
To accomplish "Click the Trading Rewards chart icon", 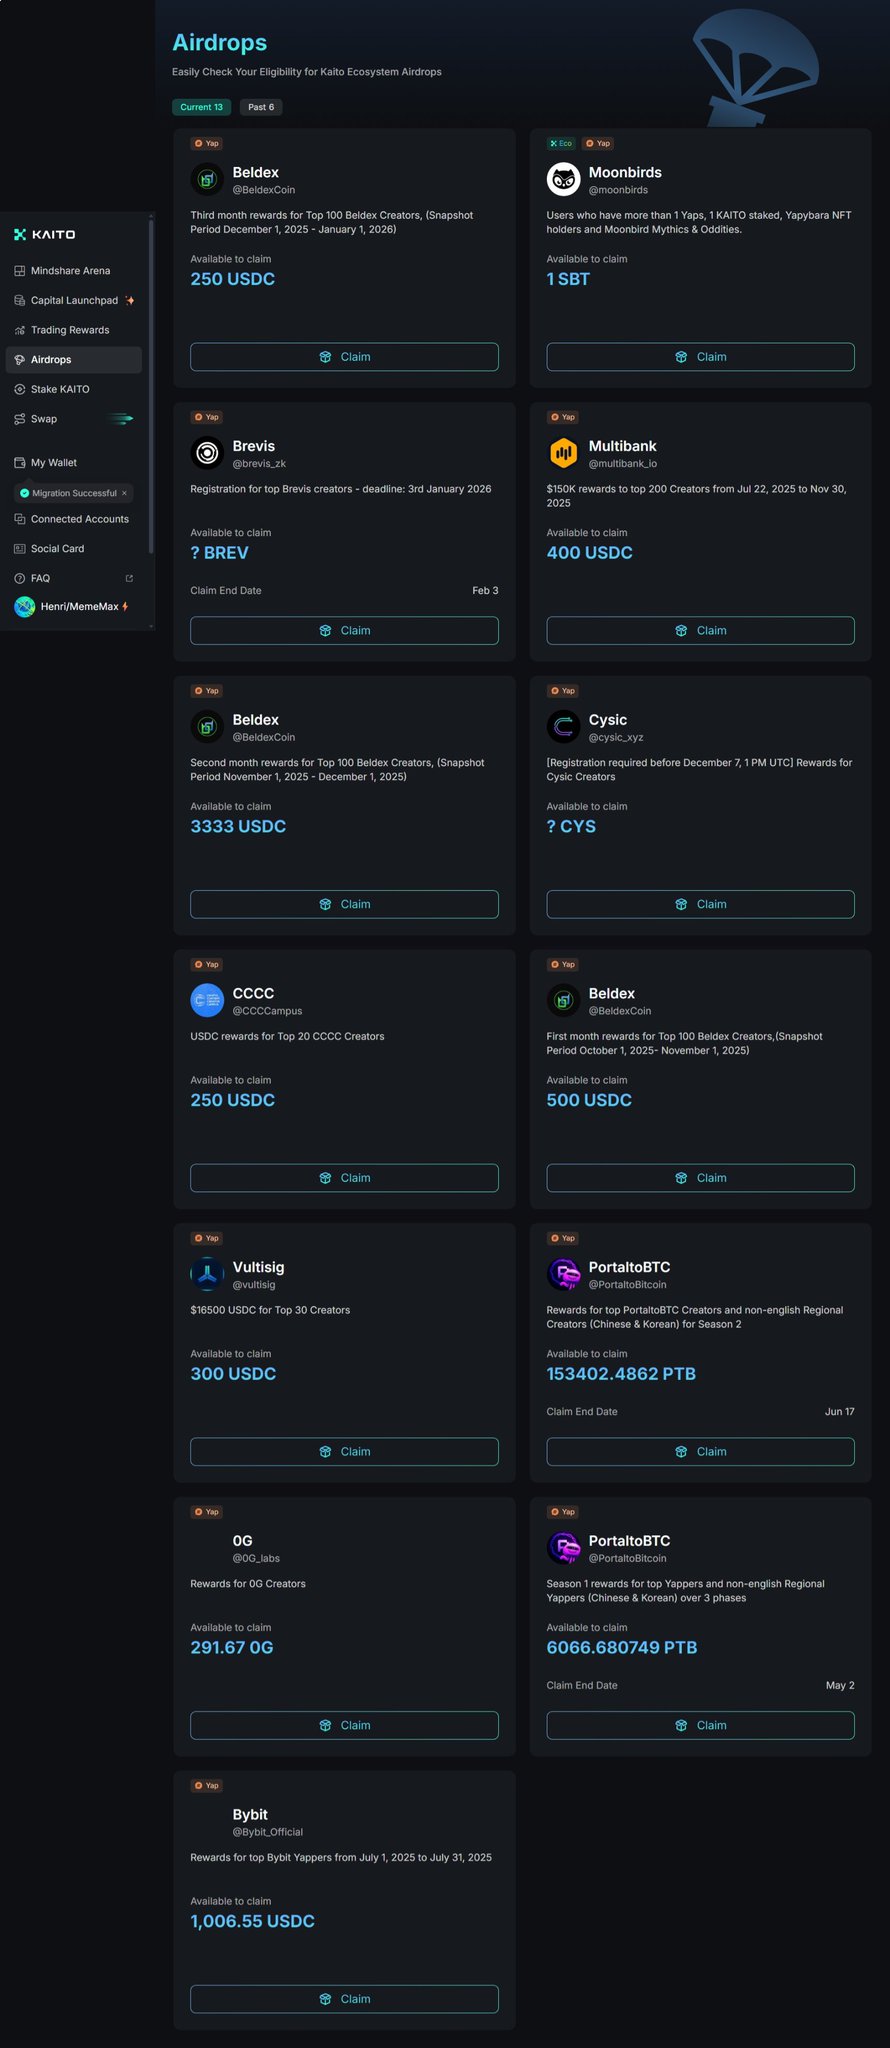I will click(x=19, y=330).
